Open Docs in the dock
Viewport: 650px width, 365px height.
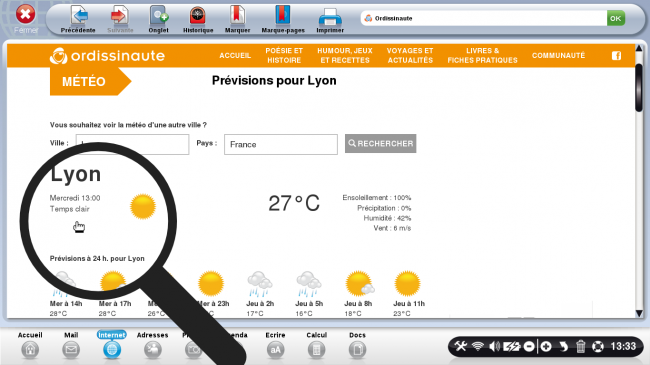[x=357, y=345]
